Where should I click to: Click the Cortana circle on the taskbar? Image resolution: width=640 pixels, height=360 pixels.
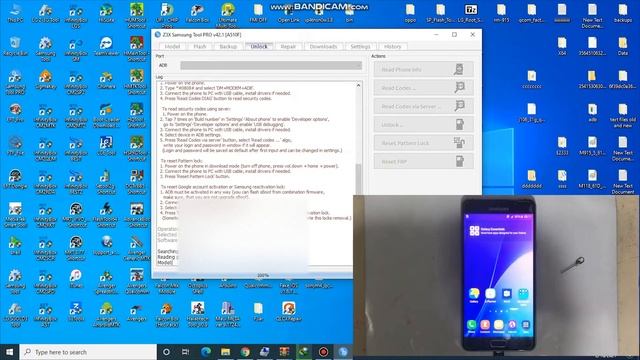(166, 352)
